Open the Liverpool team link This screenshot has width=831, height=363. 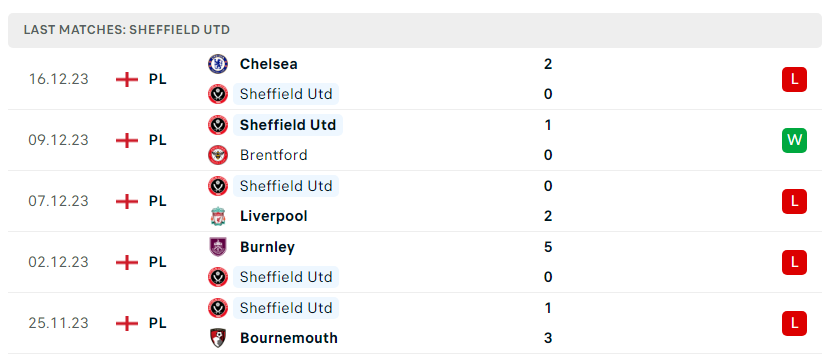click(x=273, y=216)
